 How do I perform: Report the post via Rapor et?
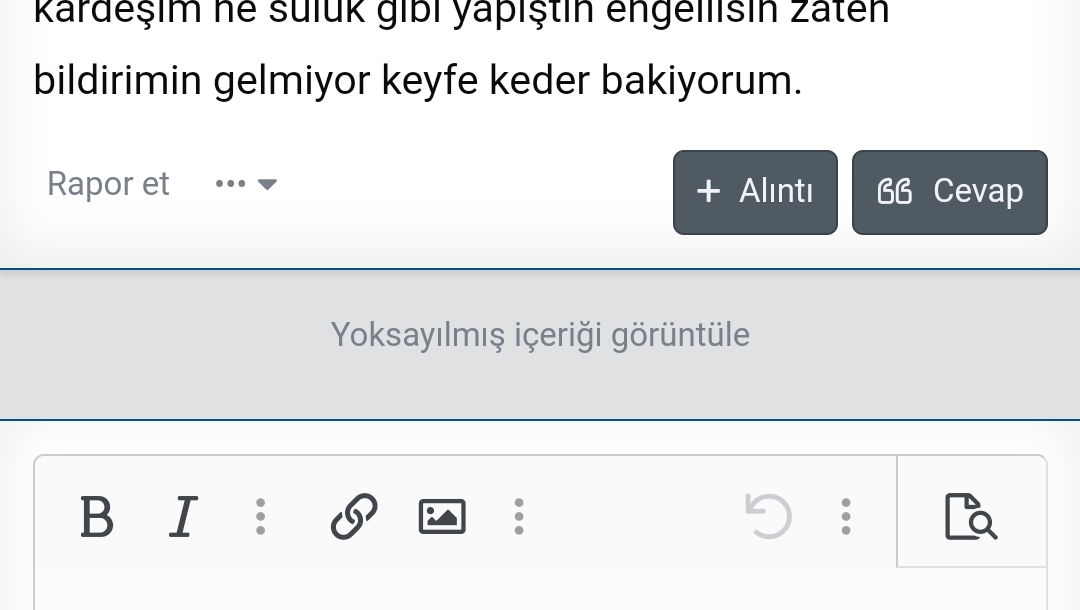108,184
